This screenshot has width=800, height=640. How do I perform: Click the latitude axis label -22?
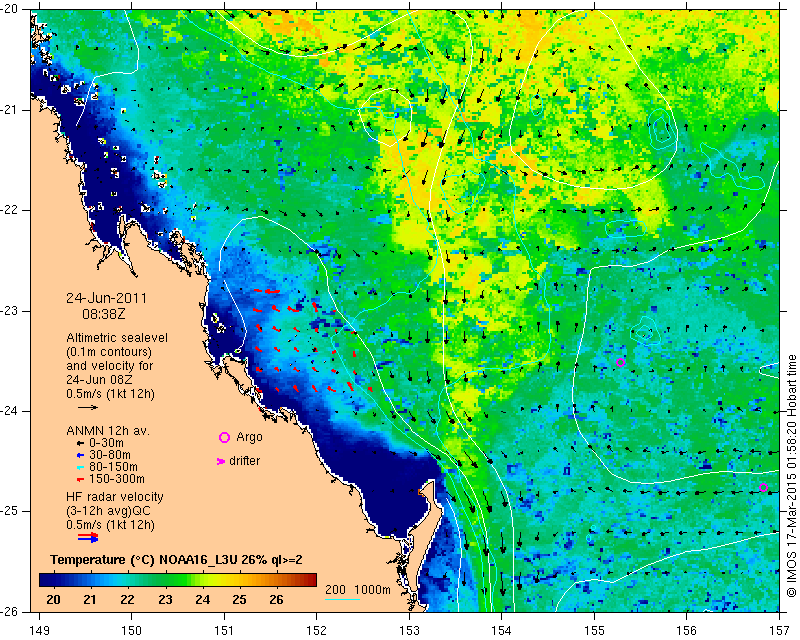[x=9, y=210]
